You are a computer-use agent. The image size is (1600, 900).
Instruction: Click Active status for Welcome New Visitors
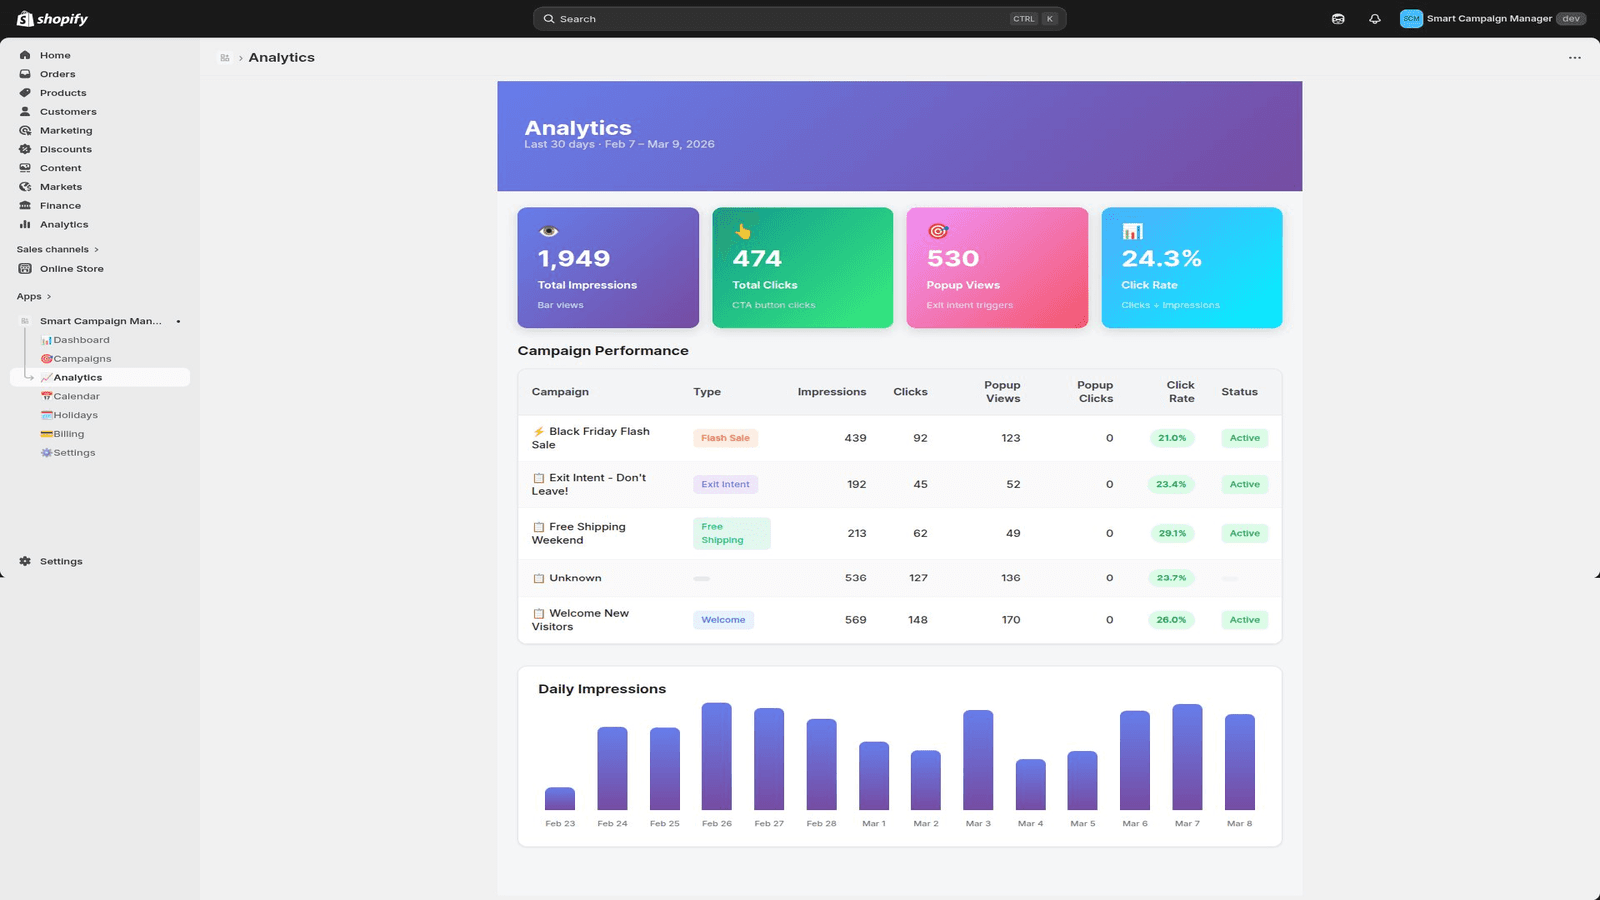[x=1245, y=620]
